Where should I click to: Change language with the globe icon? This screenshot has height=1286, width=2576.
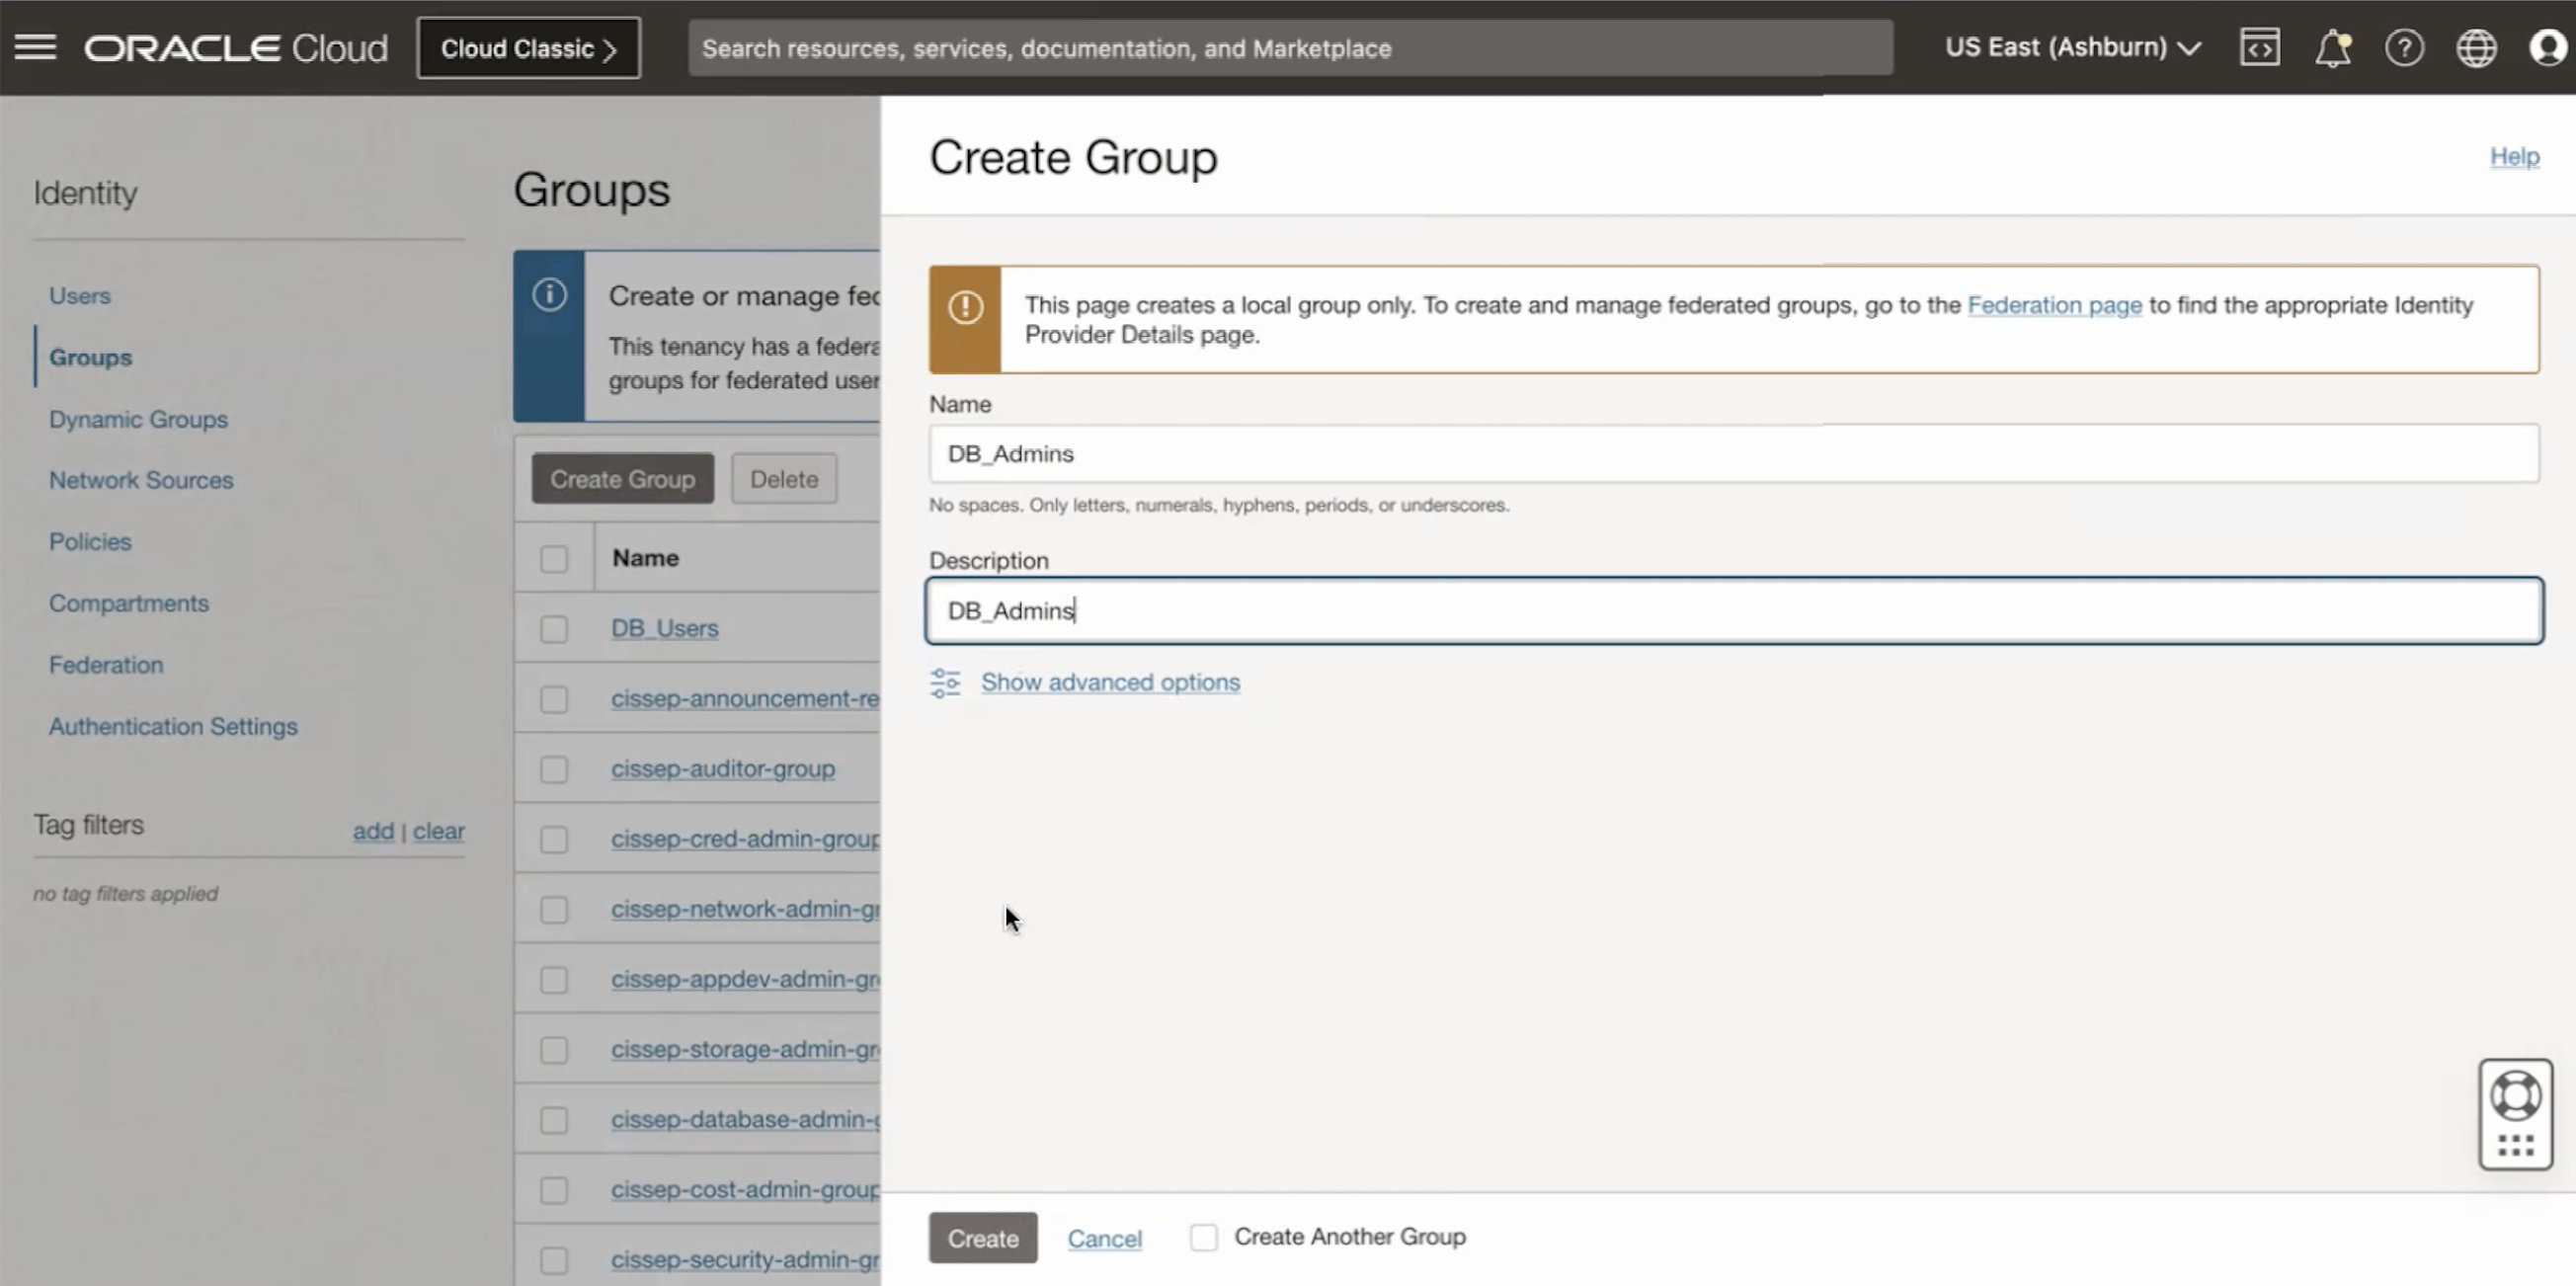[x=2477, y=47]
